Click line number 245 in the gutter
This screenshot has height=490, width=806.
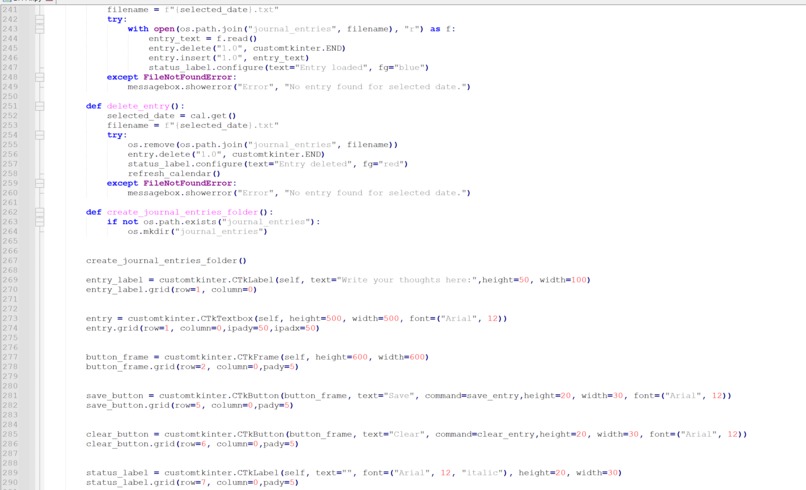tap(10, 48)
